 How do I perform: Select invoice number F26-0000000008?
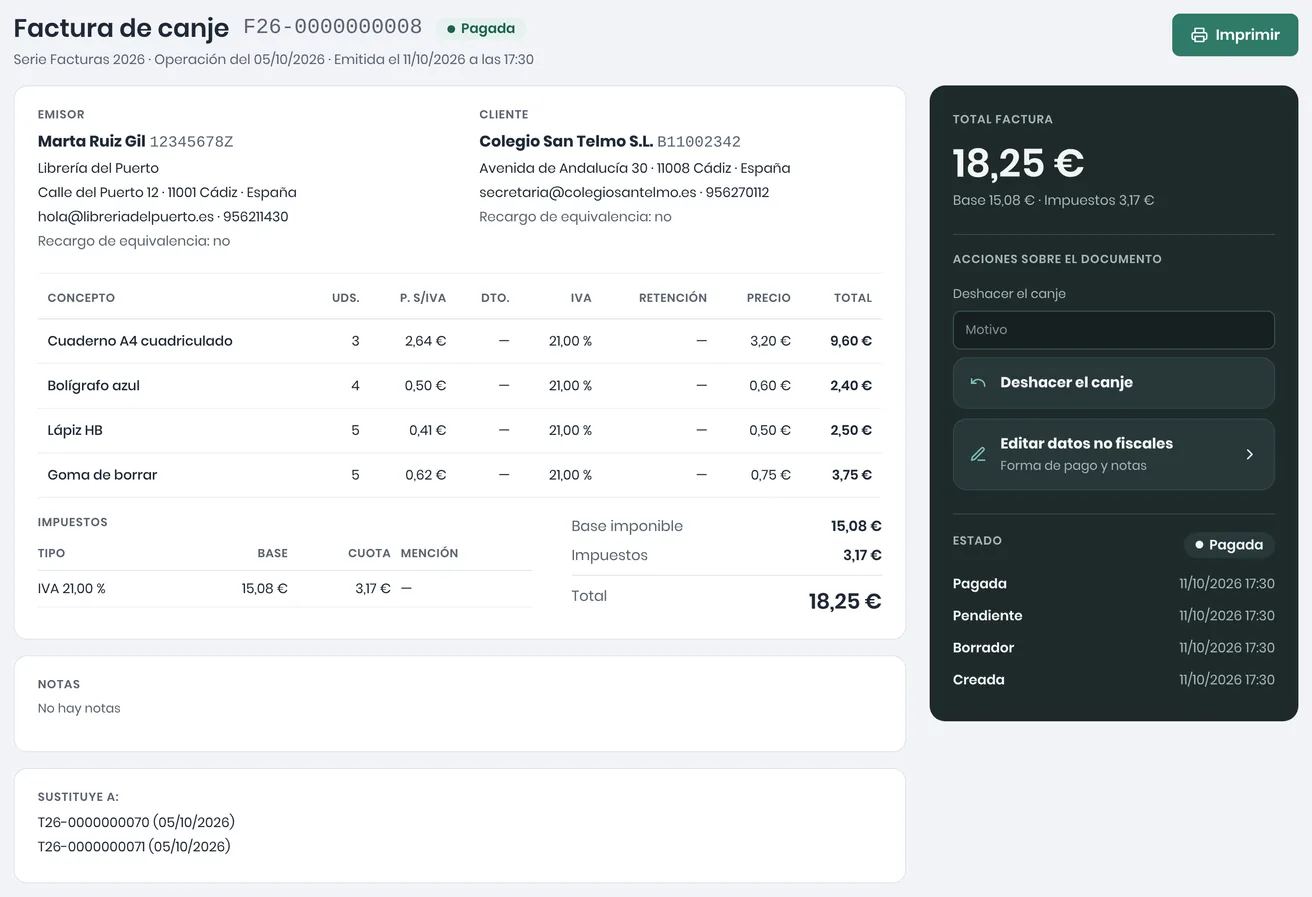point(333,27)
